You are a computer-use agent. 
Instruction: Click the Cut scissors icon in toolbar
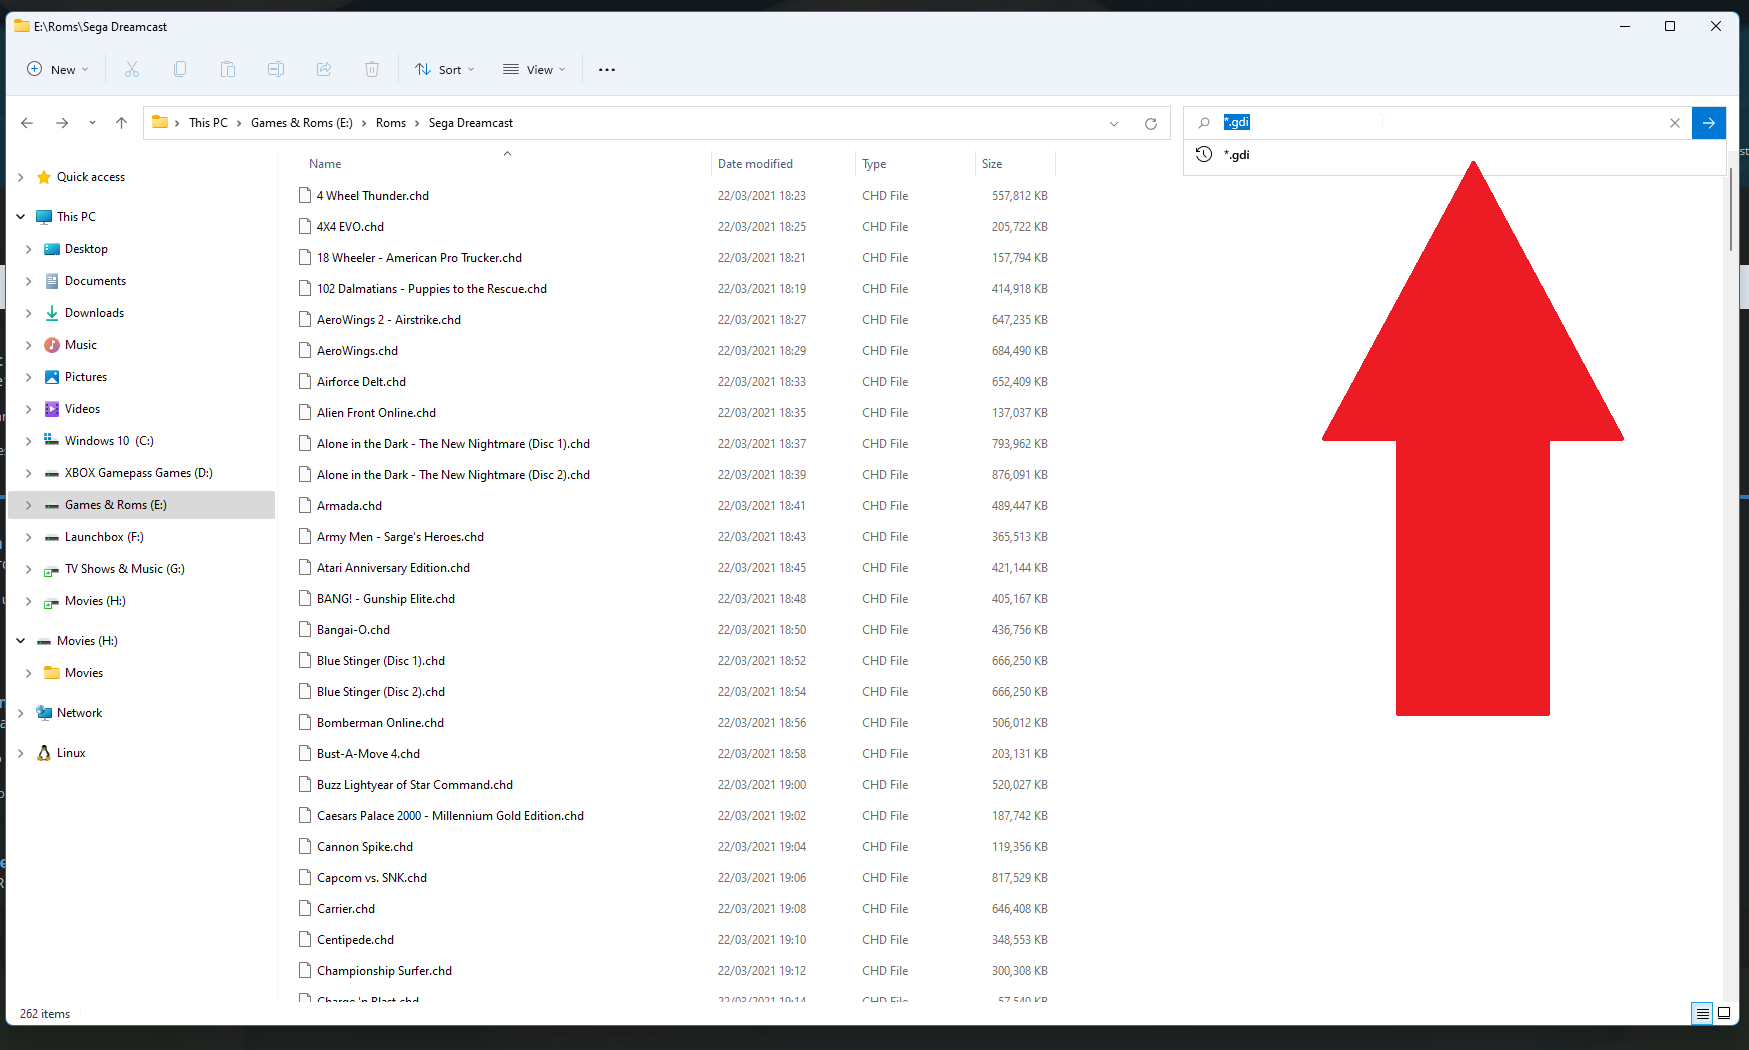click(132, 69)
